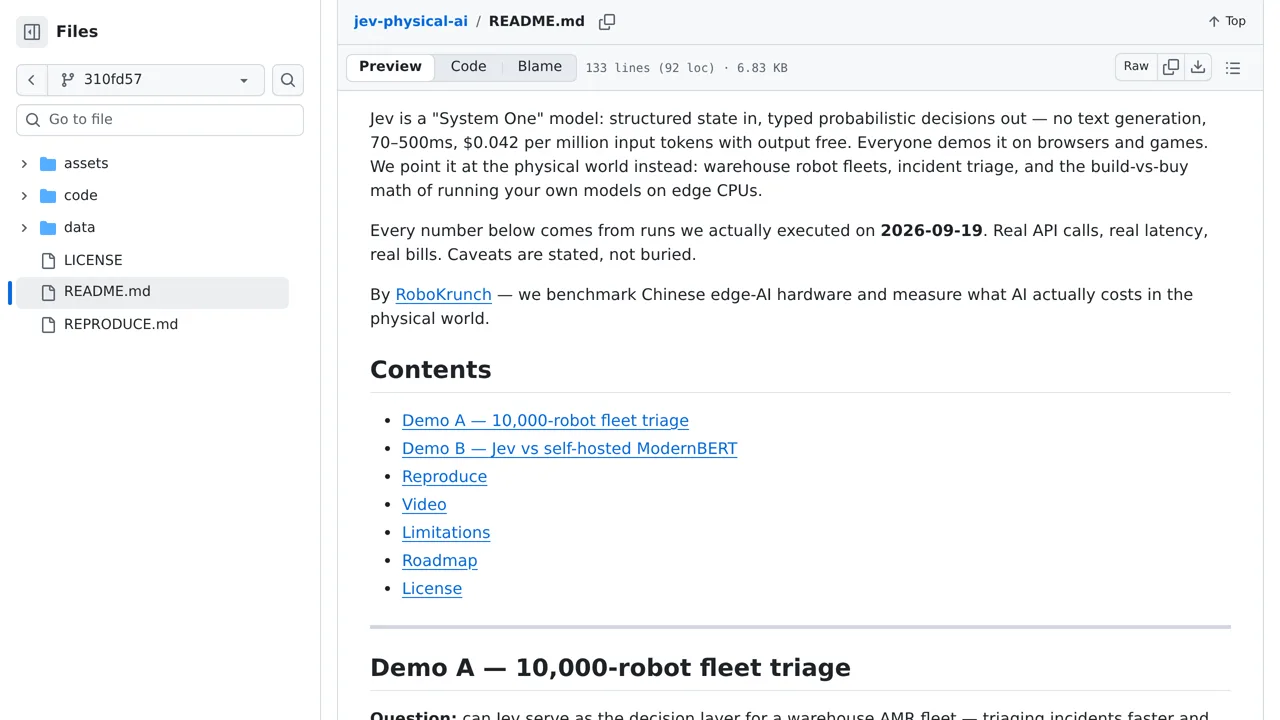1280x720 pixels.
Task: Switch to the Preview tab
Action: click(x=390, y=67)
